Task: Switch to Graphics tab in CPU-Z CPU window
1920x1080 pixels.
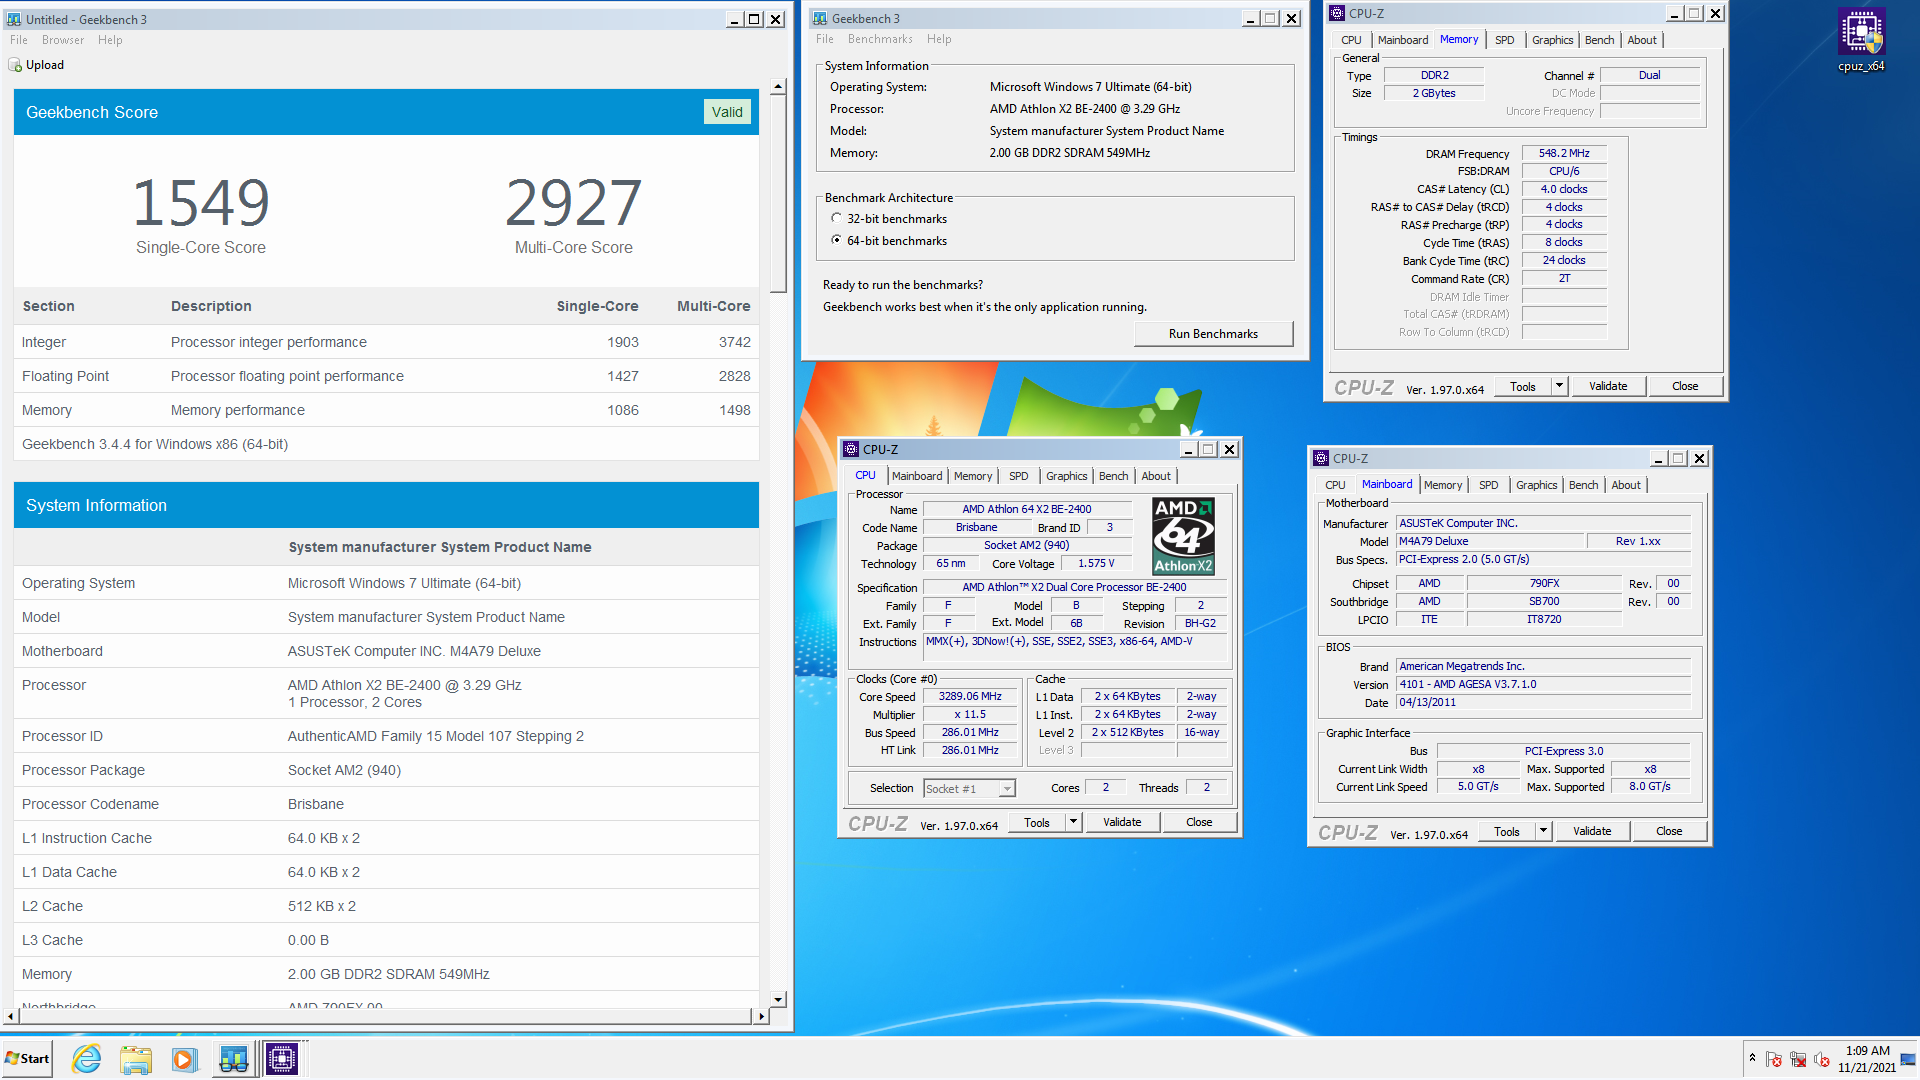Action: click(x=1066, y=476)
